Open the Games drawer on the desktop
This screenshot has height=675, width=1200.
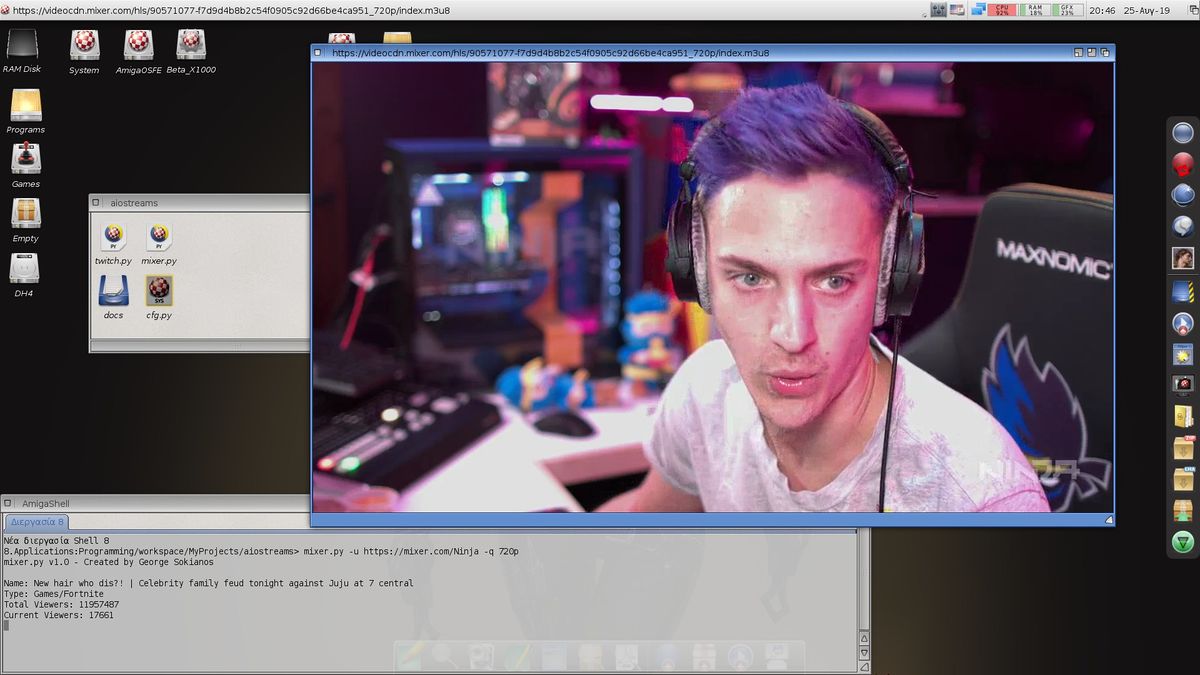point(25,159)
